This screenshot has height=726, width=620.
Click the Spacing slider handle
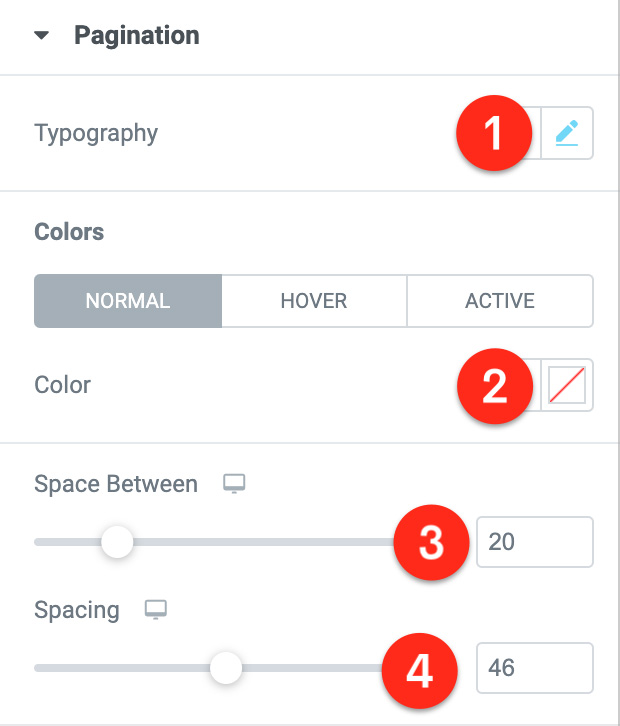226,668
